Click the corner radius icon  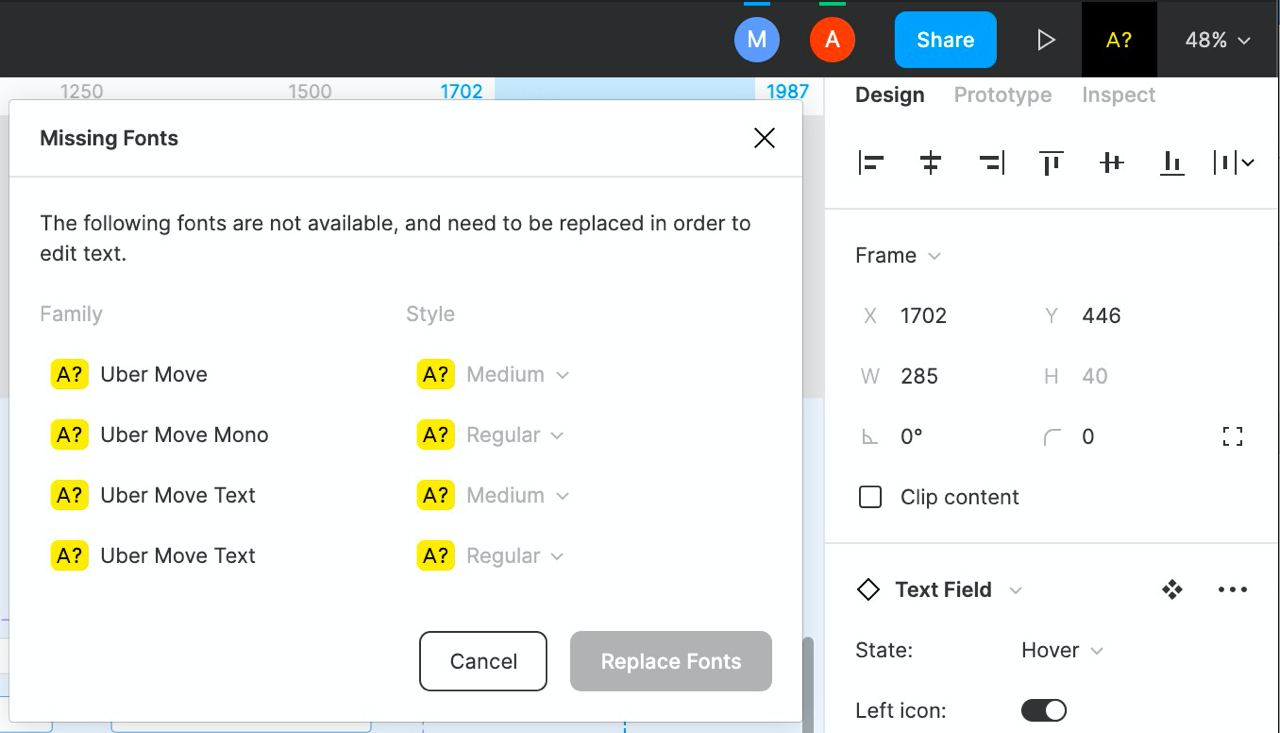[x=1052, y=437]
